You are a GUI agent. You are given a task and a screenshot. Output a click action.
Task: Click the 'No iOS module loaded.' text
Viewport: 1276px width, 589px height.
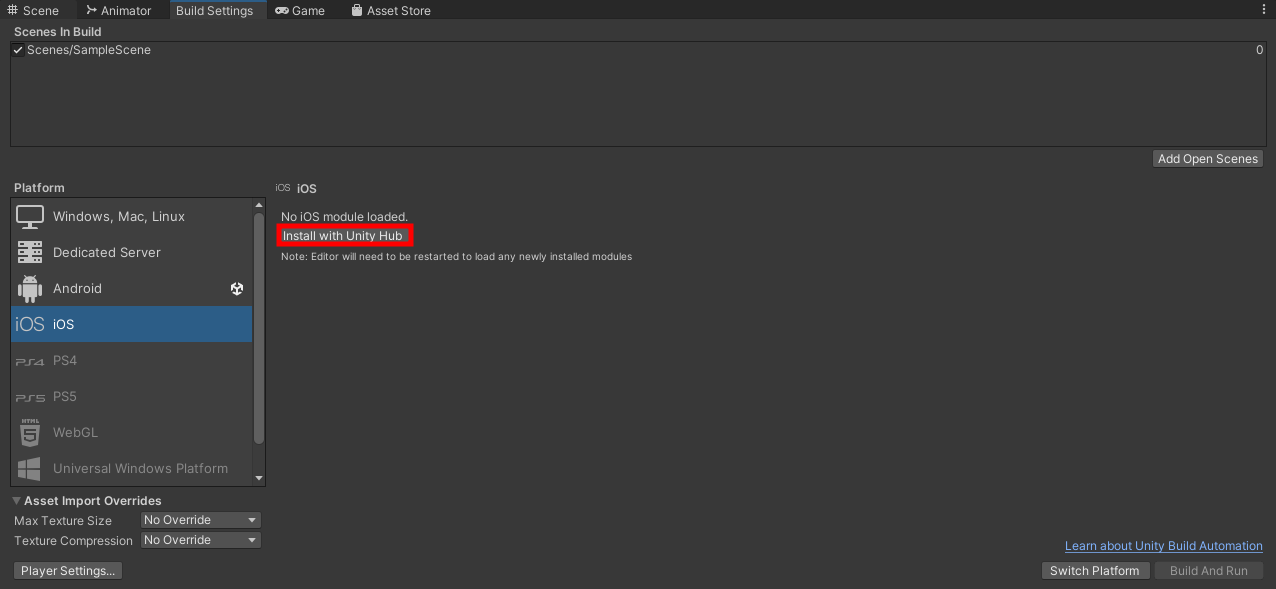(344, 217)
